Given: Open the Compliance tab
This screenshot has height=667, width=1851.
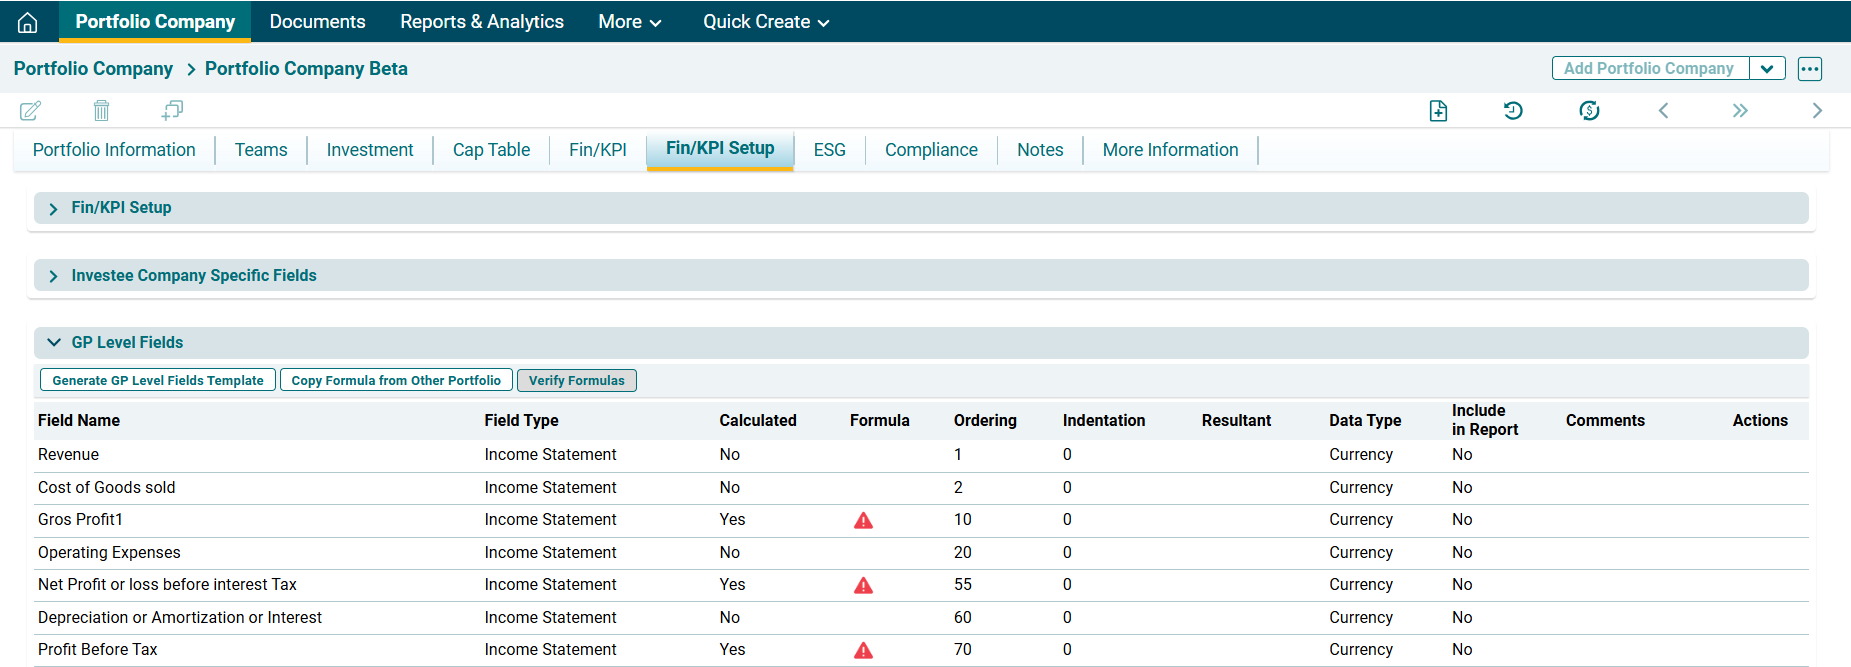Looking at the screenshot, I should (x=930, y=150).
